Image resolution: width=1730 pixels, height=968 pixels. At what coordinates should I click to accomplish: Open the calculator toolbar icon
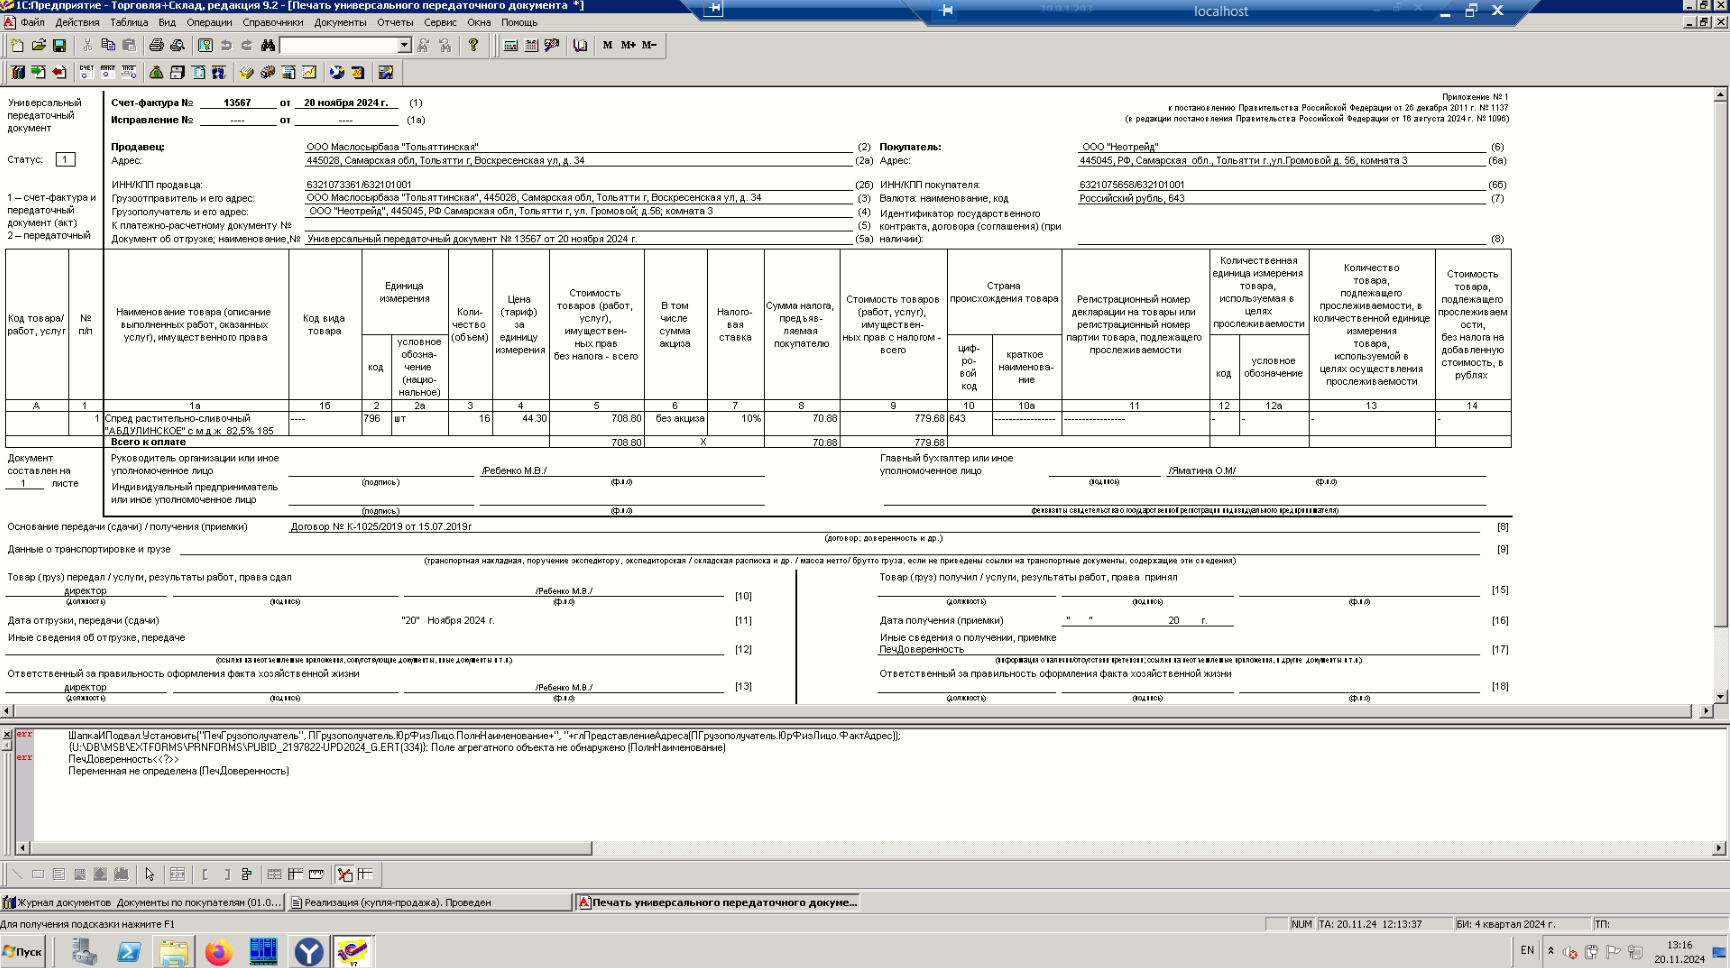coord(510,45)
